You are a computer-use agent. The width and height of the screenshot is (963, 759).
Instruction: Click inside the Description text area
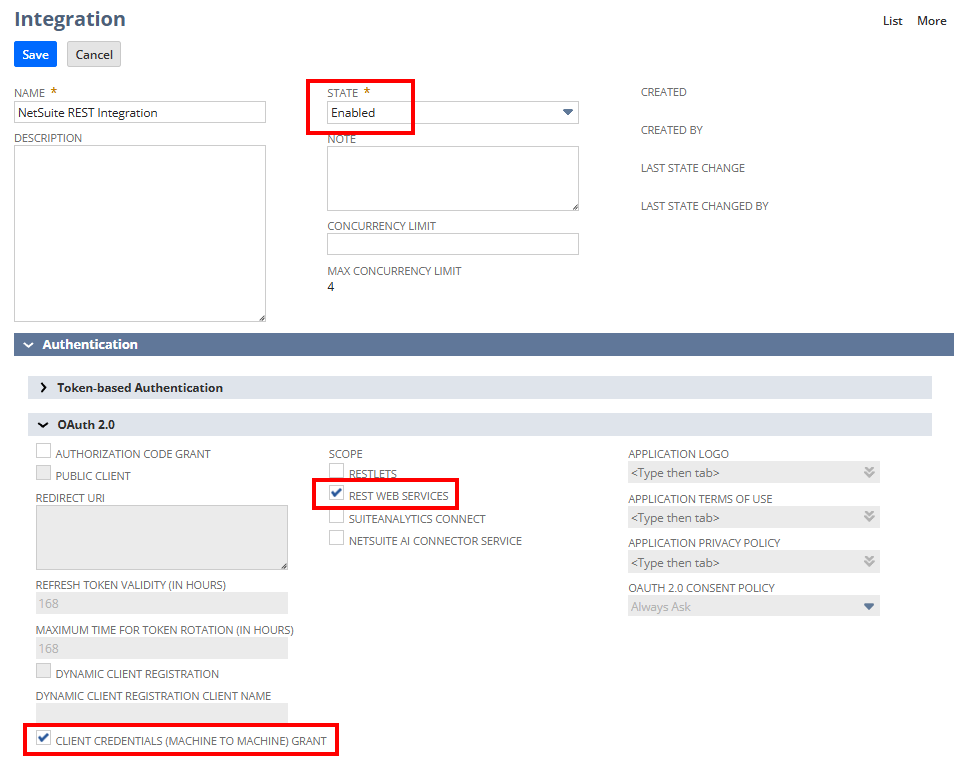pyautogui.click(x=140, y=233)
